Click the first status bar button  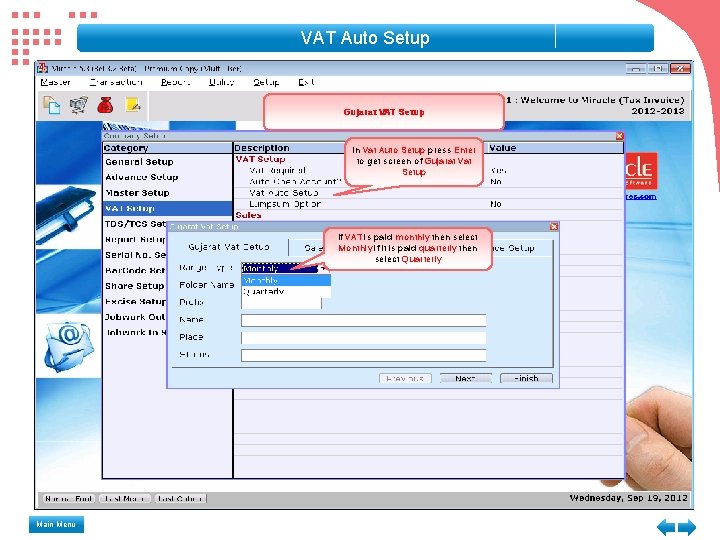click(x=68, y=499)
